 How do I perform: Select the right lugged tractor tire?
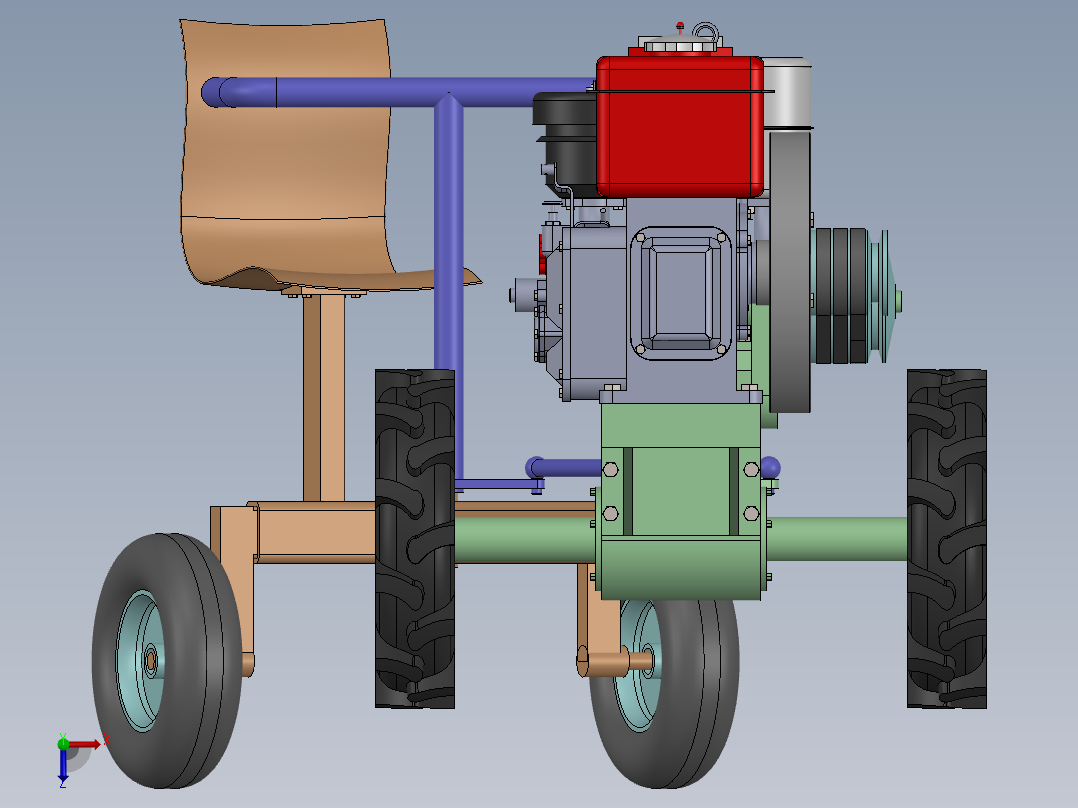(x=947, y=538)
